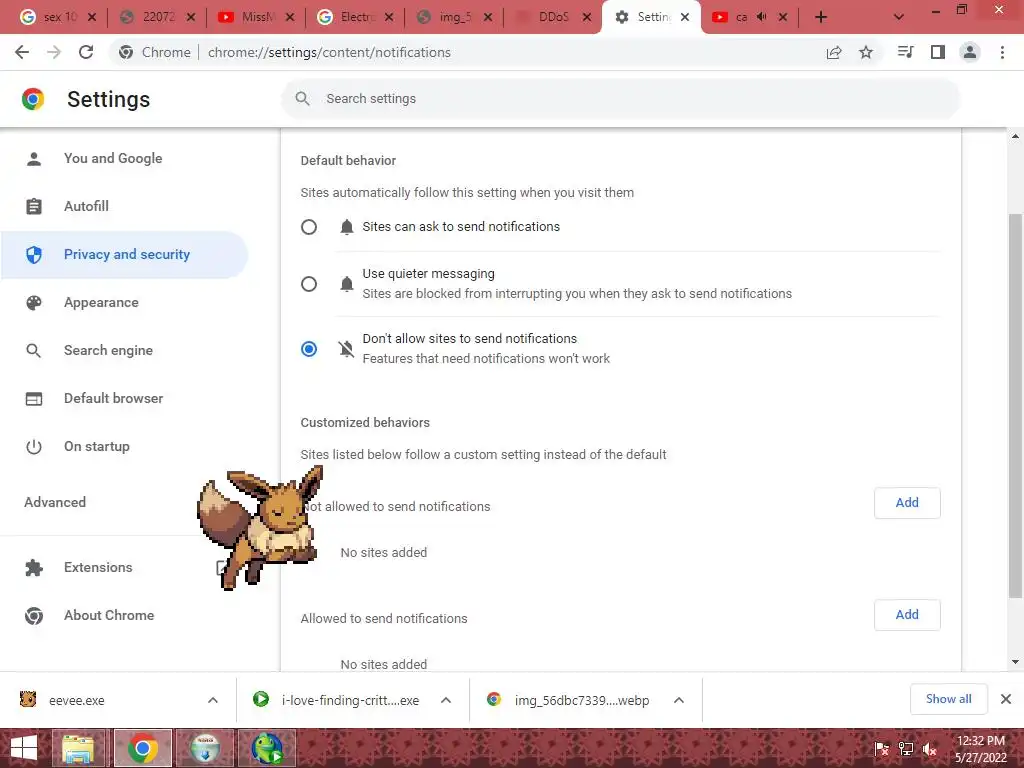Open Autofill settings
The width and height of the screenshot is (1024, 768).
tap(86, 206)
